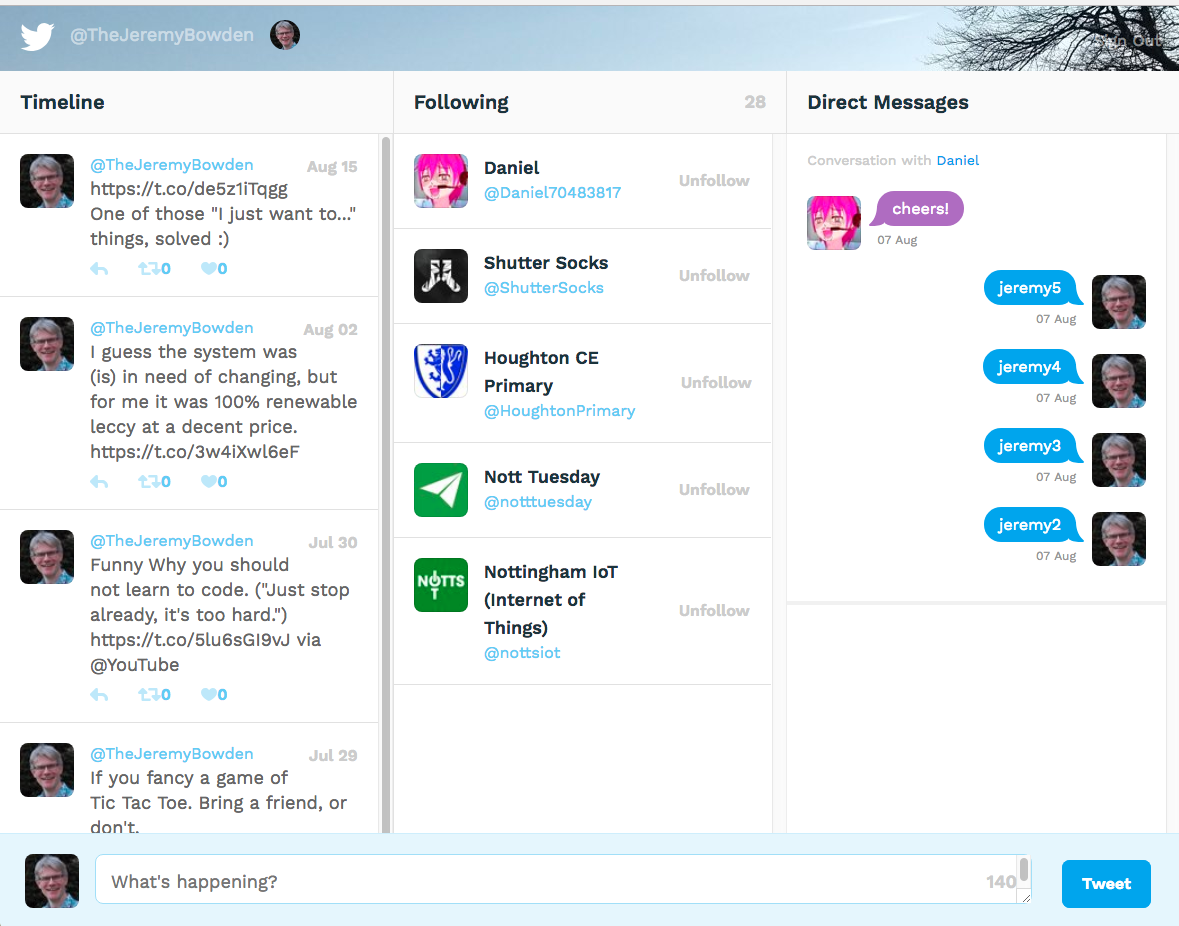1179x926 pixels.
Task: Click the Jul 30 tweet date
Action: (332, 543)
